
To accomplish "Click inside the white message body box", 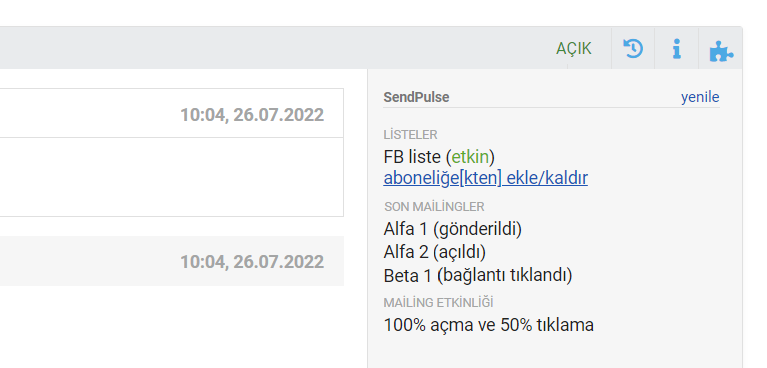I will coord(171,177).
